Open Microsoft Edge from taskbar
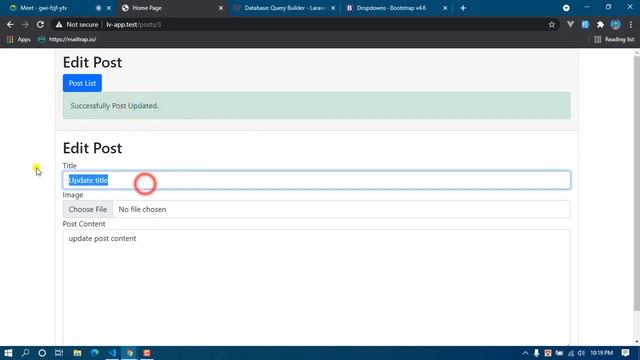 (x=95, y=353)
